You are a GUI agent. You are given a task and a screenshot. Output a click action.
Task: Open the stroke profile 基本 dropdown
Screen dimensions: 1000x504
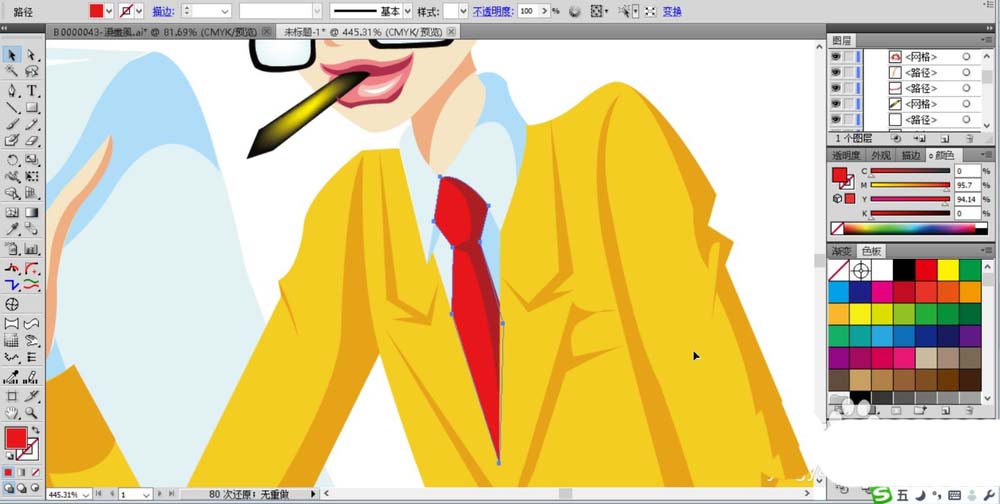point(408,11)
